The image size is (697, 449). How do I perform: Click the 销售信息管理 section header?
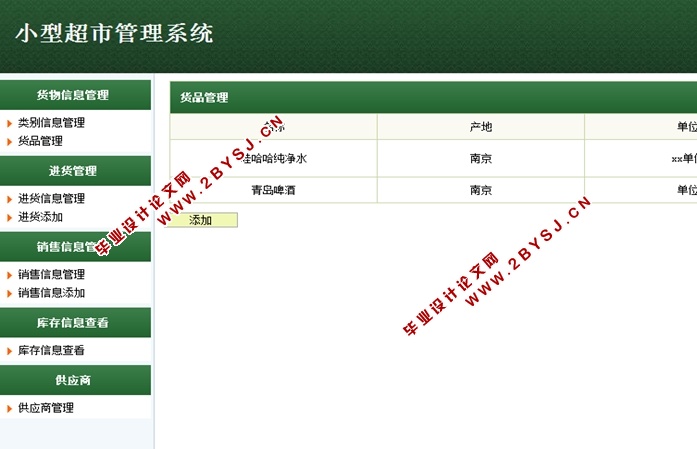(x=75, y=247)
